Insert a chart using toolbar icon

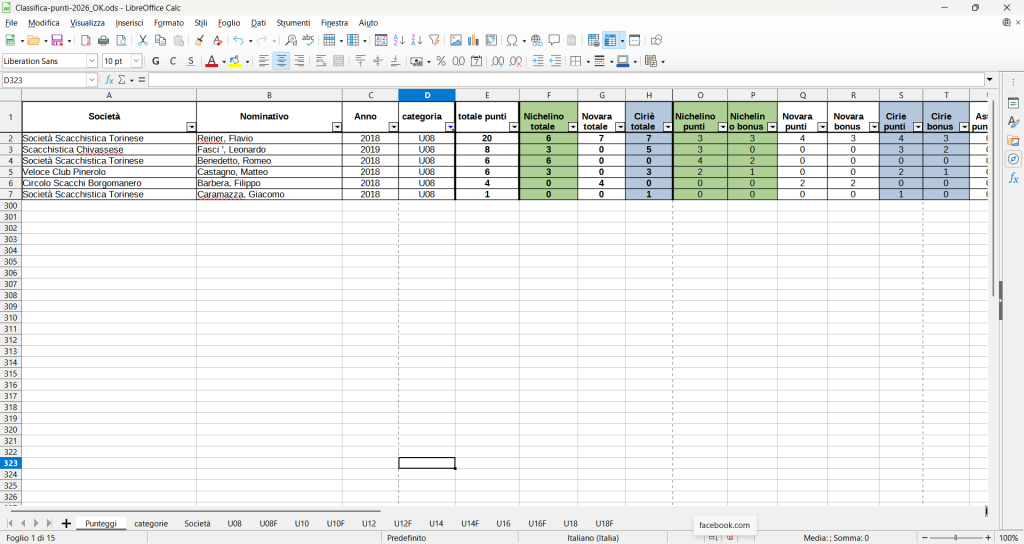click(474, 41)
